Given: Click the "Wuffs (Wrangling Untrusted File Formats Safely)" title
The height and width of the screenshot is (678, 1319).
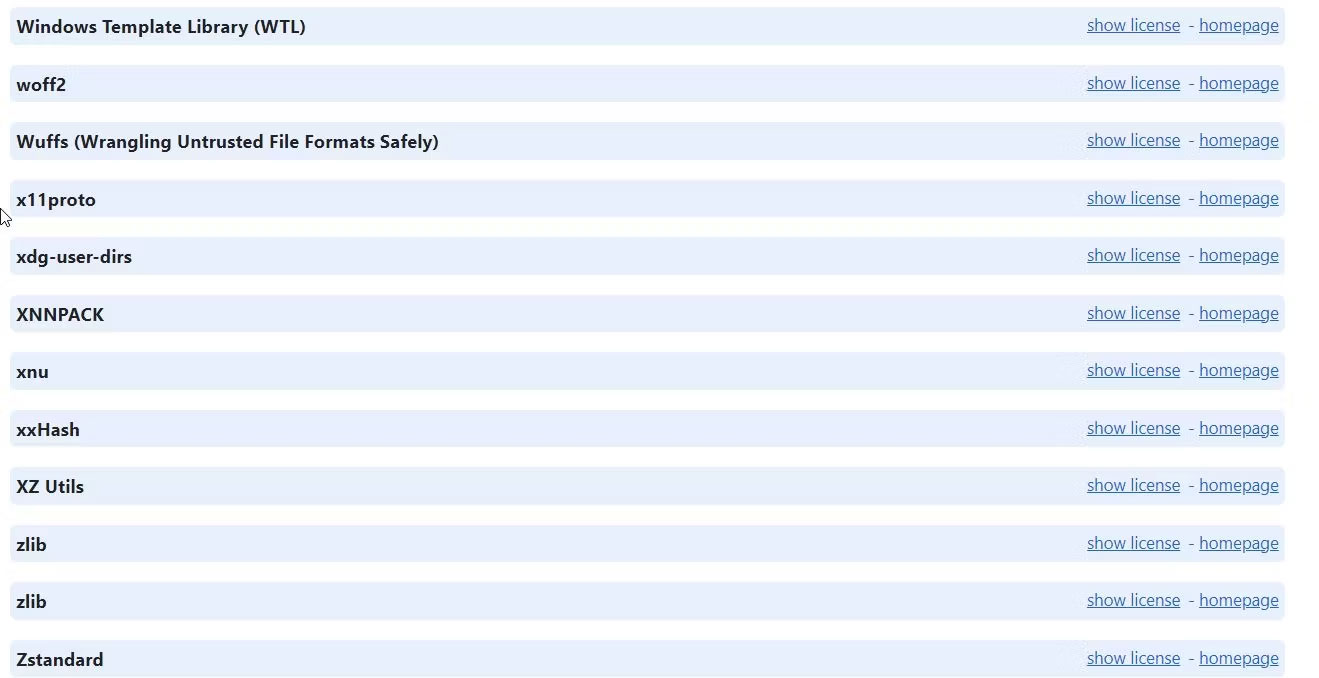Looking at the screenshot, I should (x=227, y=142).
